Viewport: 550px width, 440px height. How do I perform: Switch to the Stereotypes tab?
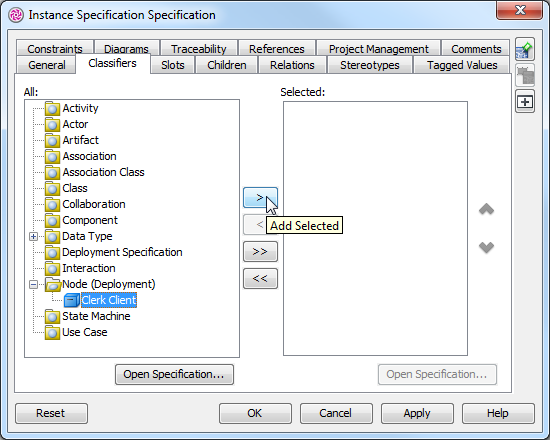point(370,65)
